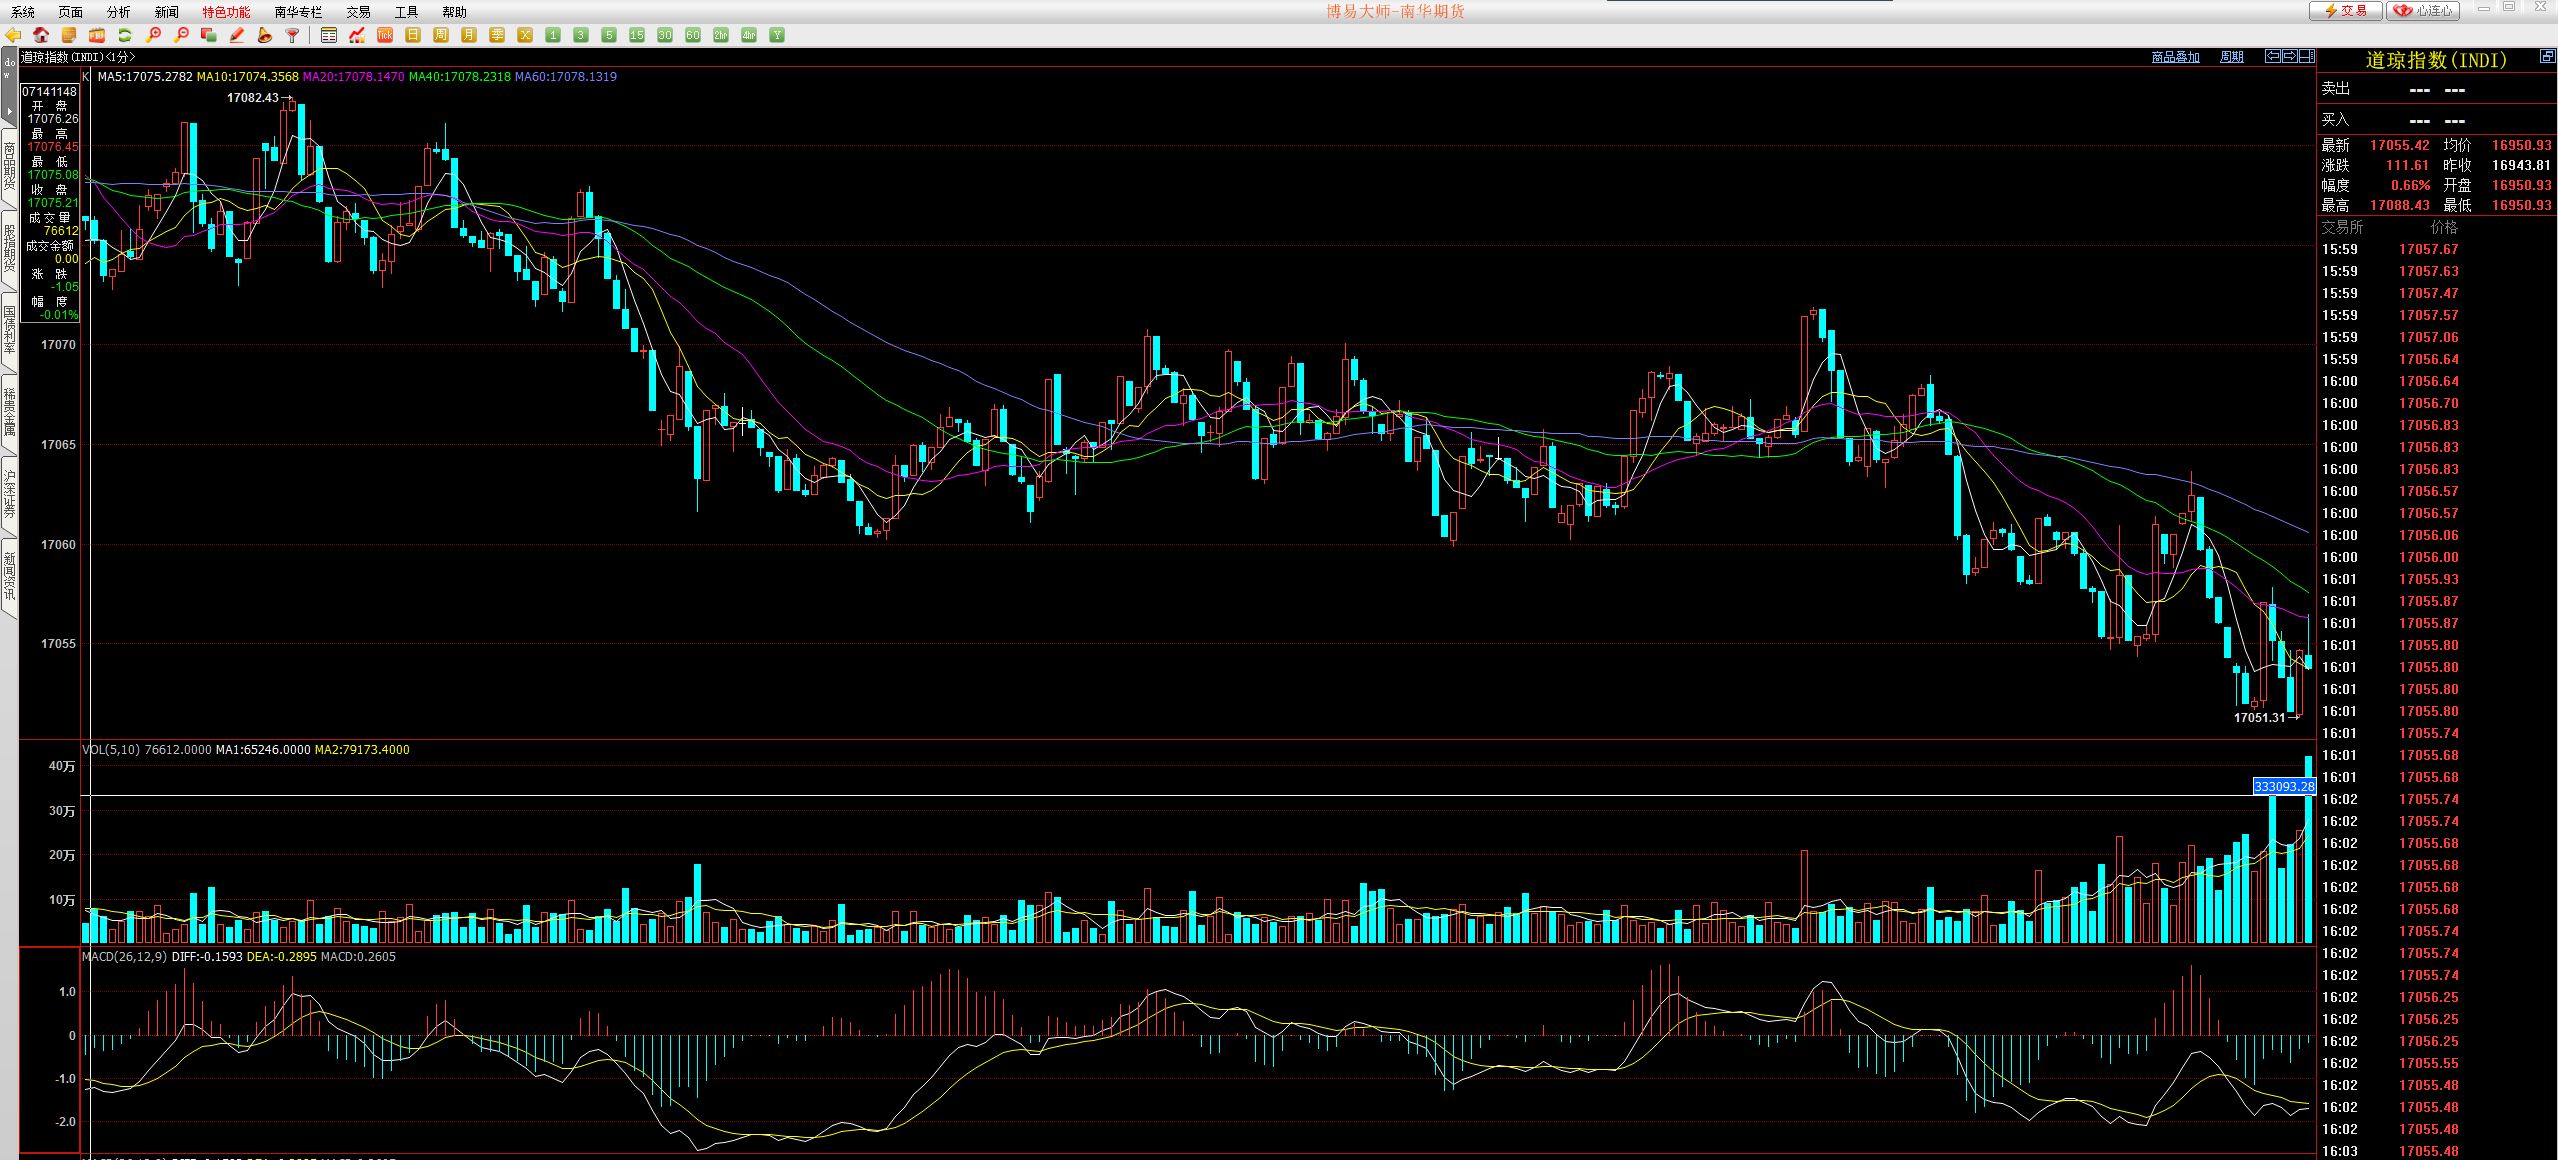Open the quote list table icon
This screenshot has height=1160, width=2558.
[x=329, y=35]
